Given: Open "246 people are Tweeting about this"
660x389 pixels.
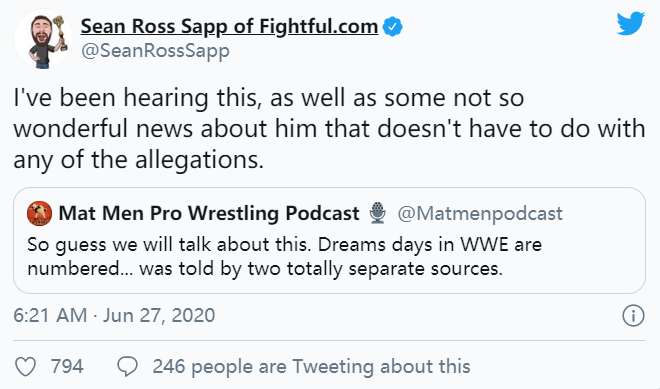Looking at the screenshot, I should click(311, 366).
